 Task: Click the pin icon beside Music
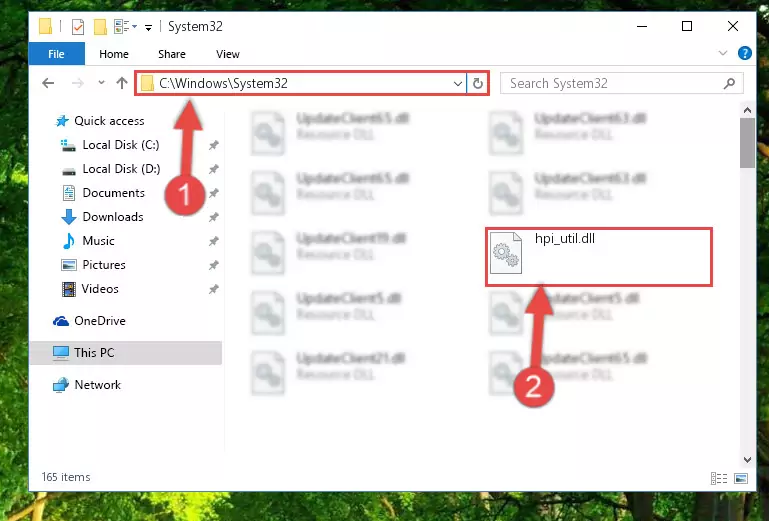coord(213,241)
